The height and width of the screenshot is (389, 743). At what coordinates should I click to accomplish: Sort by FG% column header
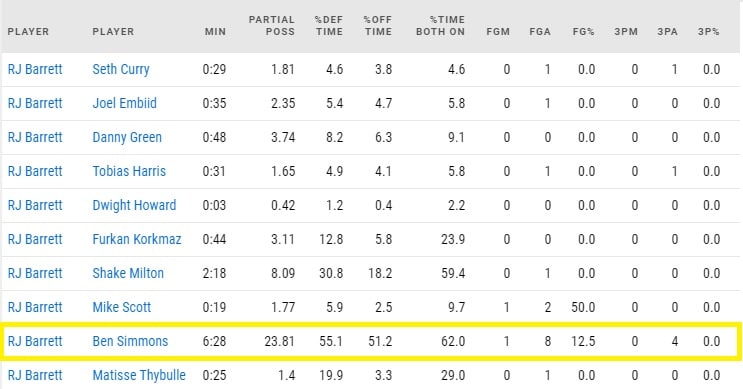(x=583, y=32)
